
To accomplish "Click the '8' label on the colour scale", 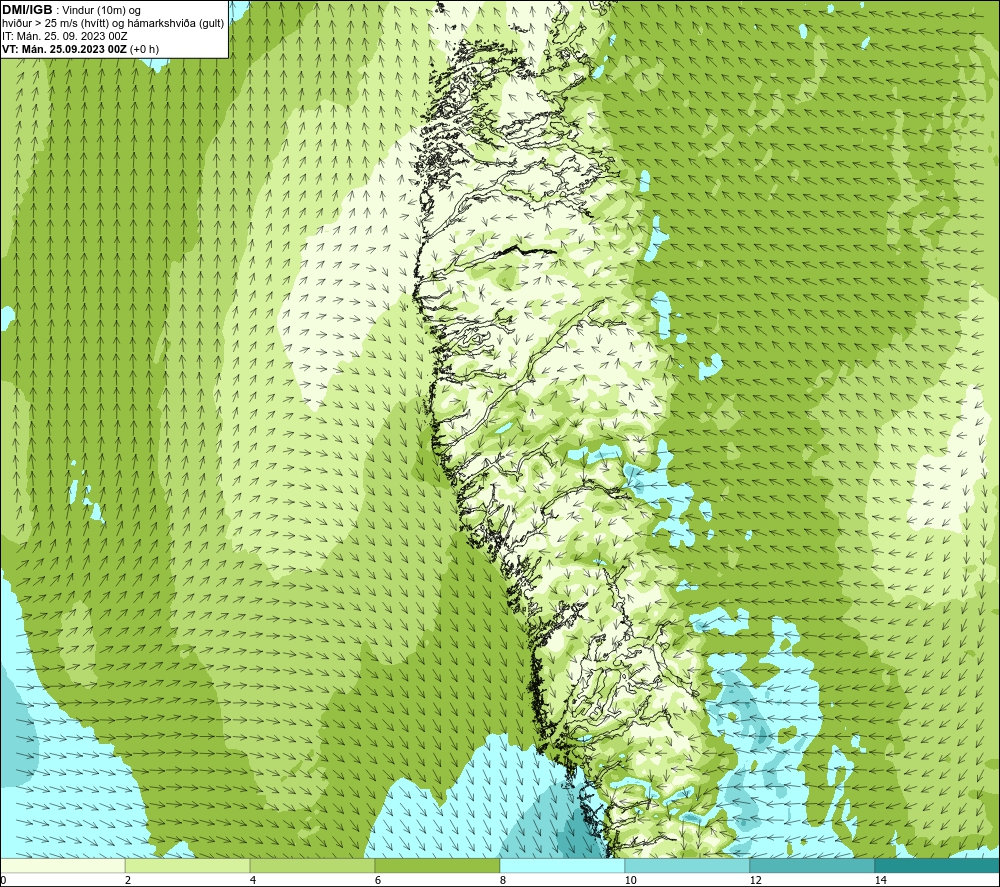I will click(x=503, y=880).
